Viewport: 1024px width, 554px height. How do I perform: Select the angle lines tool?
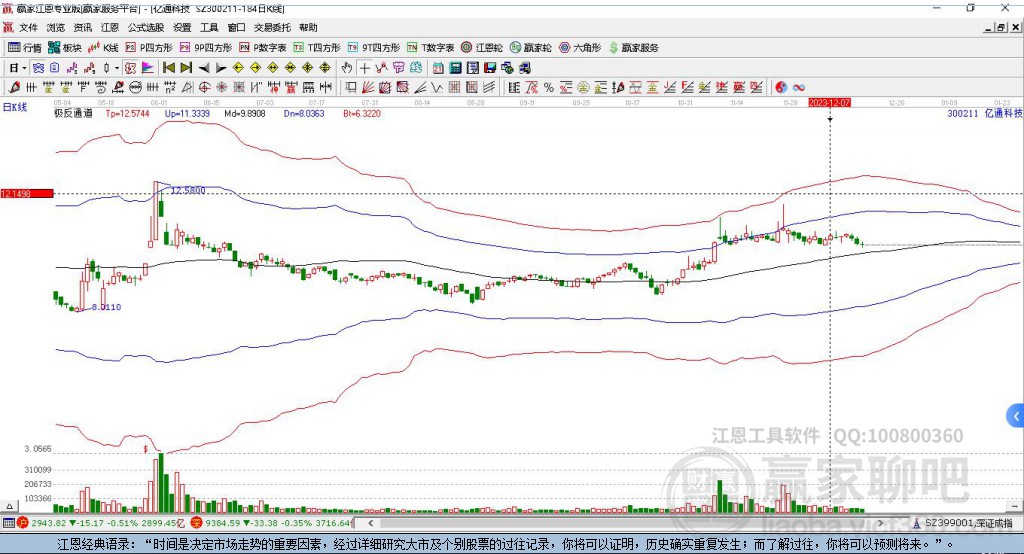(420, 87)
